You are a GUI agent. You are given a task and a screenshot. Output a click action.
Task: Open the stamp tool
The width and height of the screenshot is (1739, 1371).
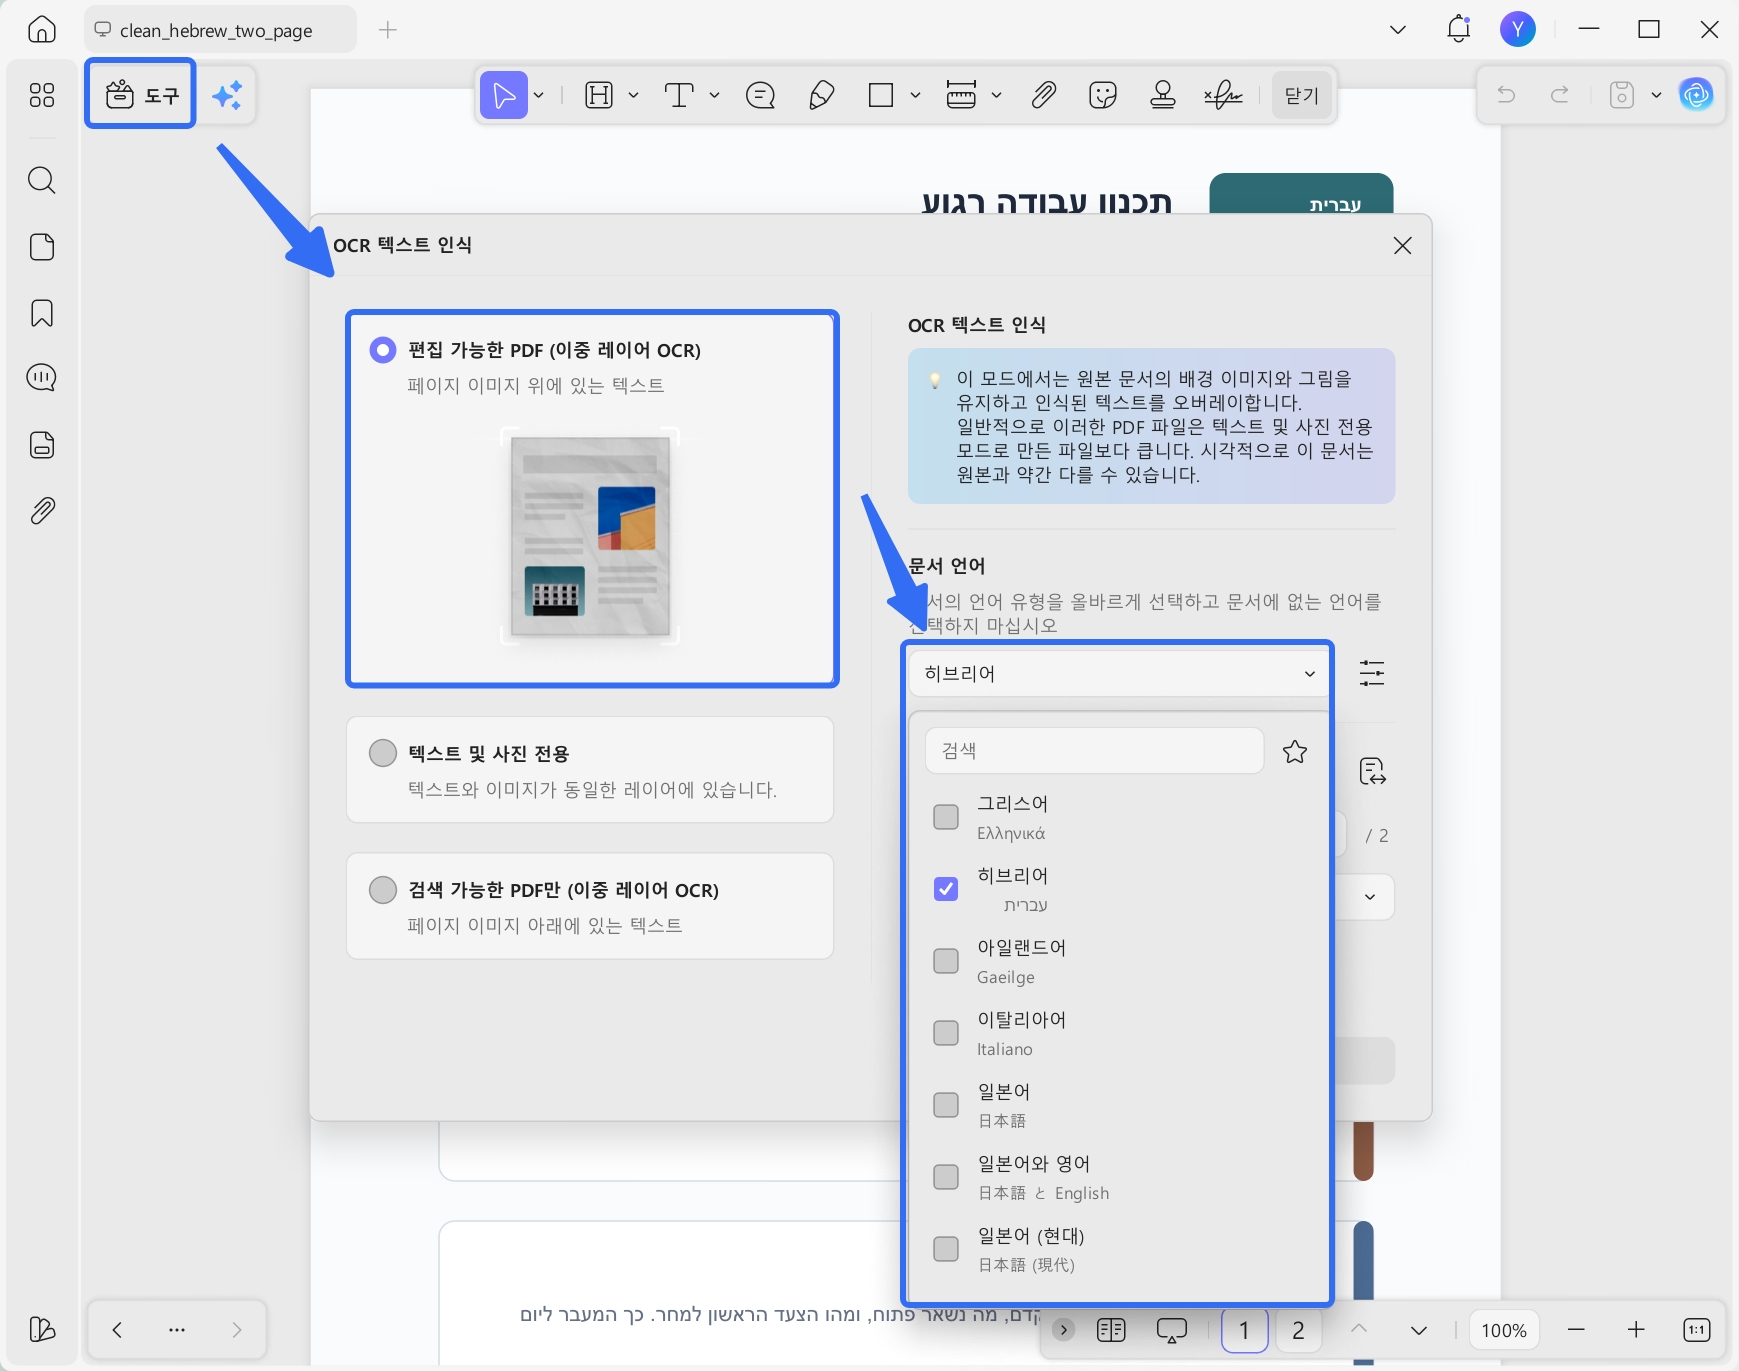coord(1163,95)
